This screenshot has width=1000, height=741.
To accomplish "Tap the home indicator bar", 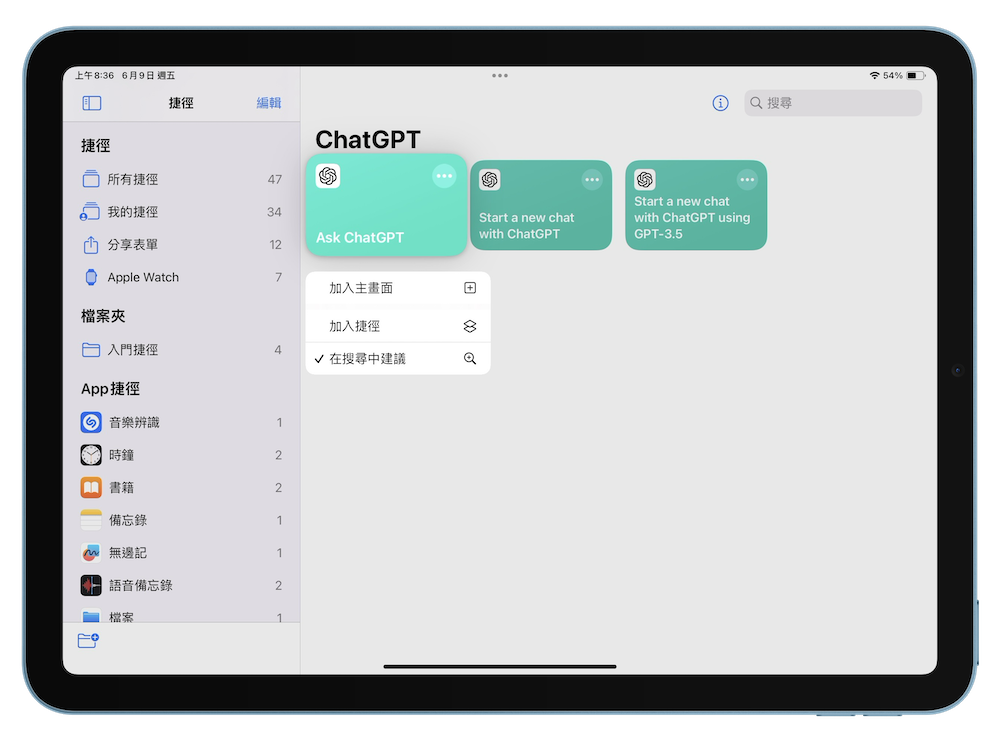I will click(x=500, y=666).
